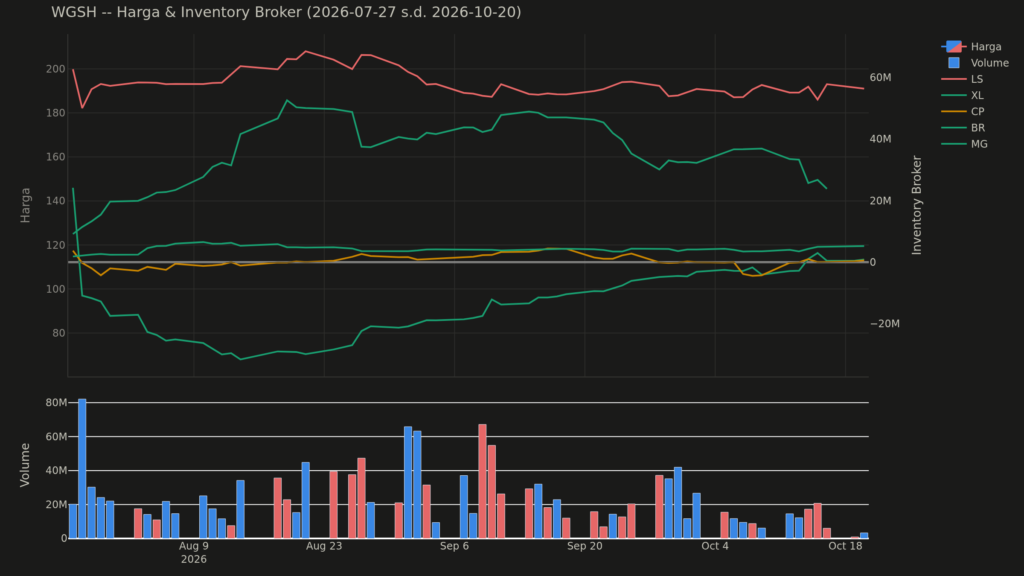
Task: Toggle the BR broker legend entry
Action: 963,128
